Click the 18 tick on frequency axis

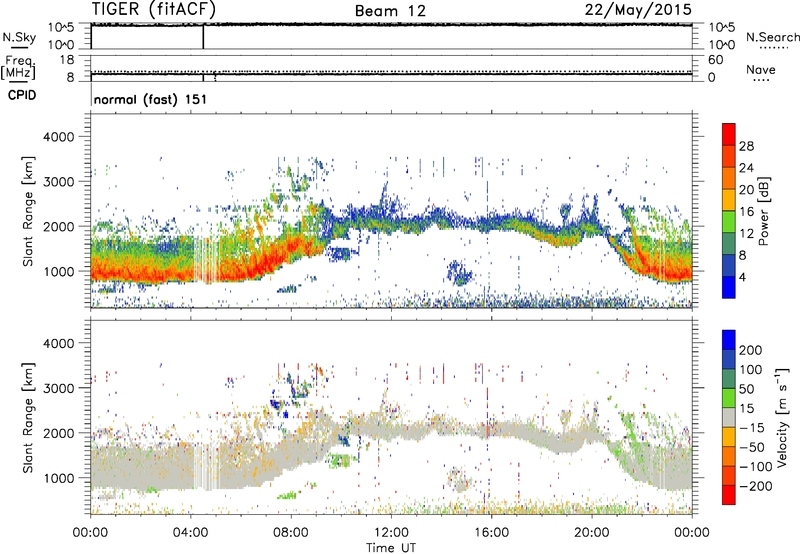[x=67, y=60]
